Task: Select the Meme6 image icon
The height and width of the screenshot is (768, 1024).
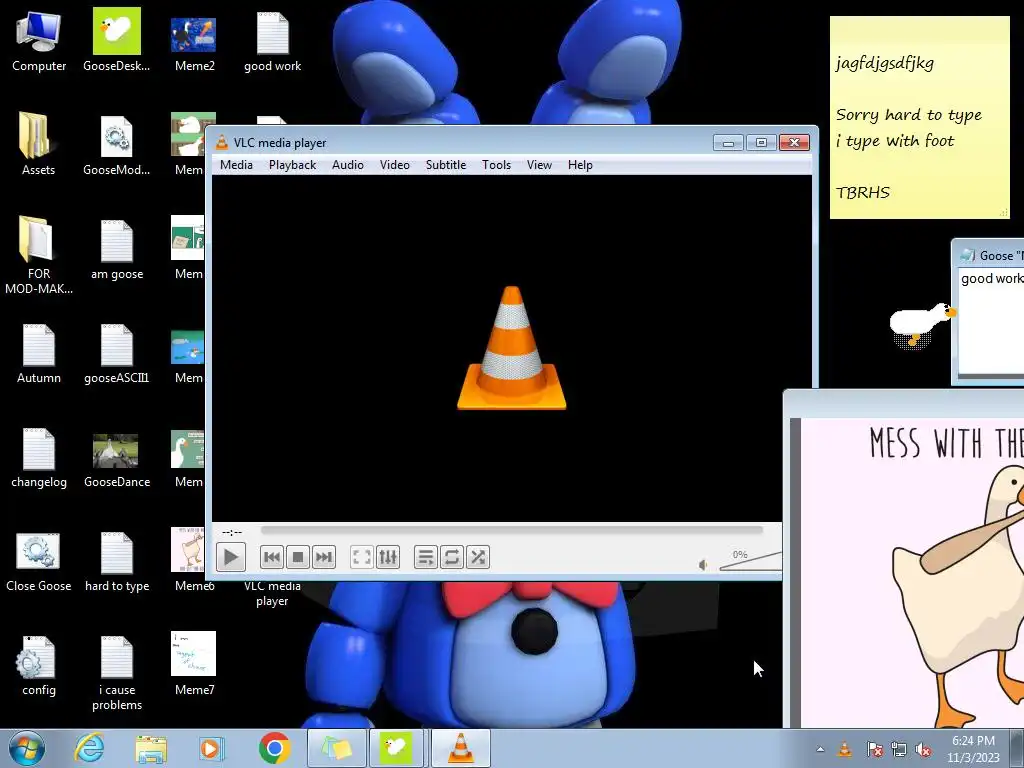Action: point(189,559)
